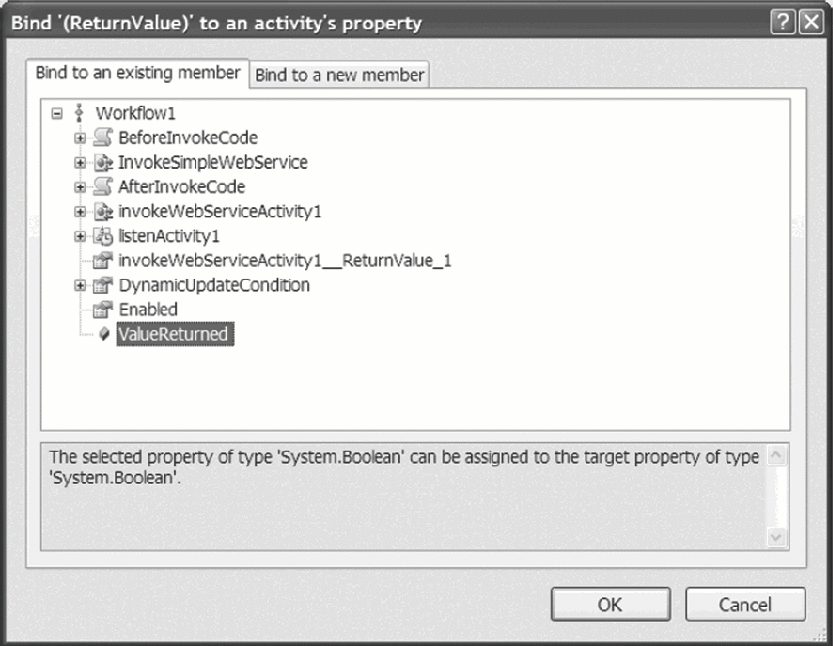Click the description box scroll down arrow
This screenshot has height=646, width=833.
pos(777,537)
